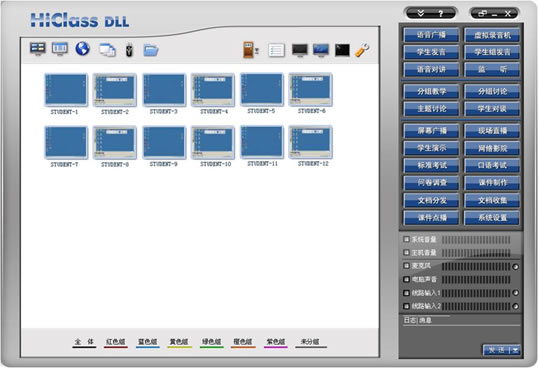Click the thumbnail grid view icon
This screenshot has width=539, height=369.
(x=37, y=49)
